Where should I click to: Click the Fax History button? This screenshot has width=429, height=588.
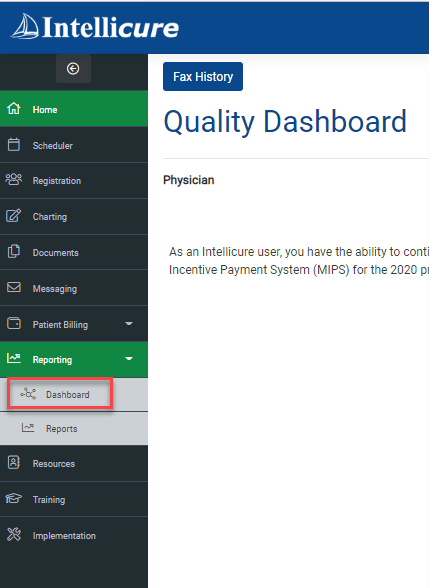click(x=203, y=76)
